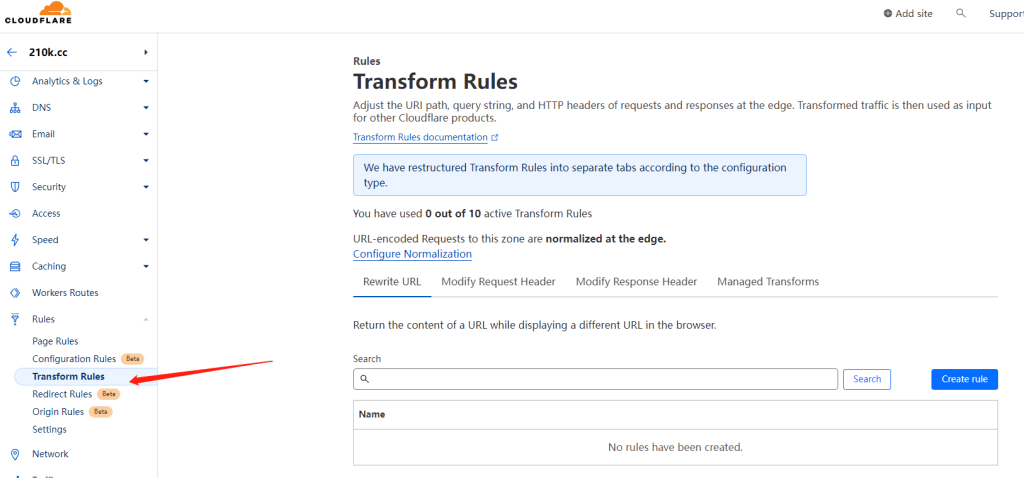Open the 210k.cc site dropdown arrow

coord(146,52)
